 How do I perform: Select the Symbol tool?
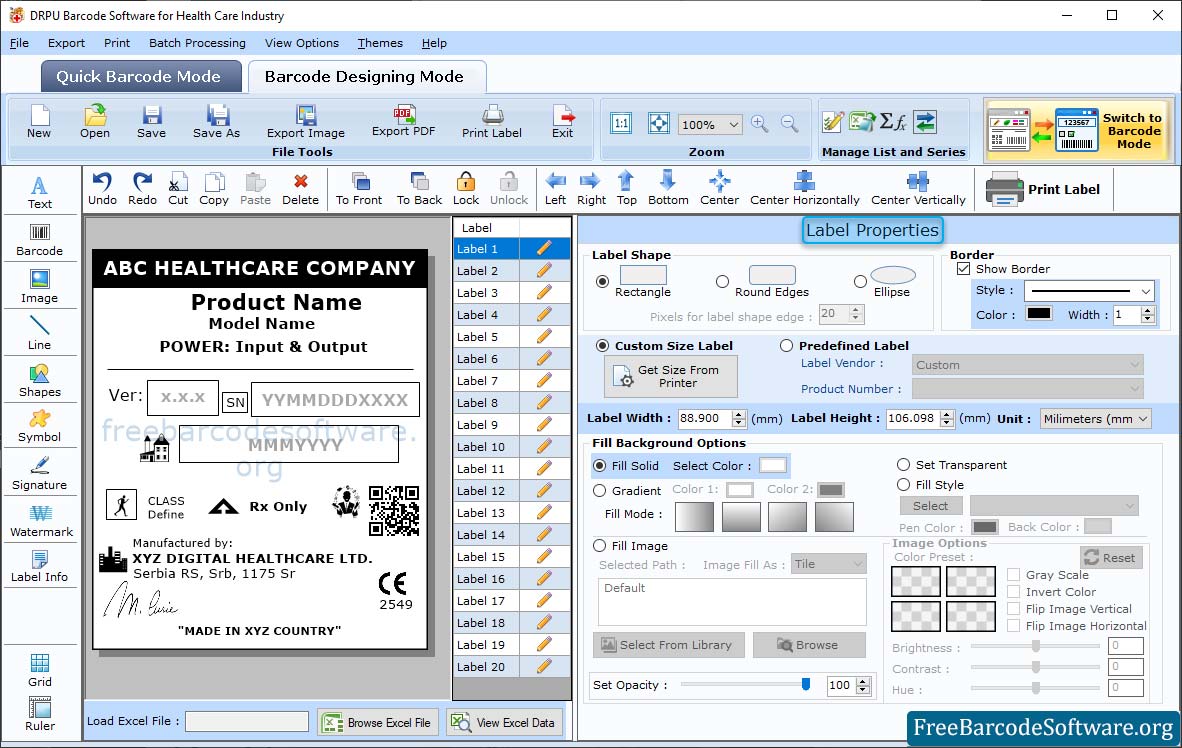(39, 426)
